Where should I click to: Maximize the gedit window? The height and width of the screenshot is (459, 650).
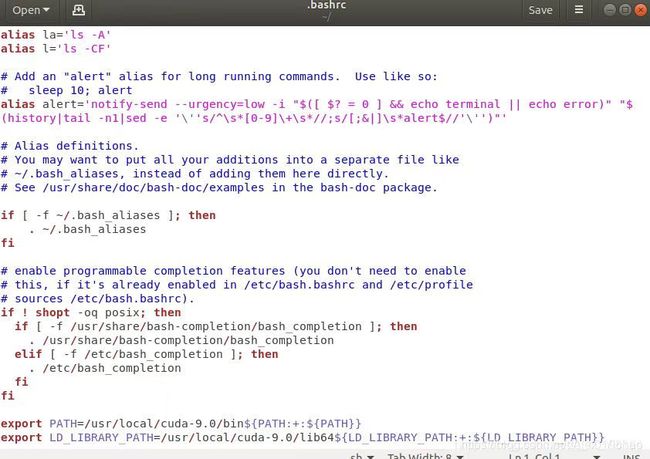click(625, 10)
